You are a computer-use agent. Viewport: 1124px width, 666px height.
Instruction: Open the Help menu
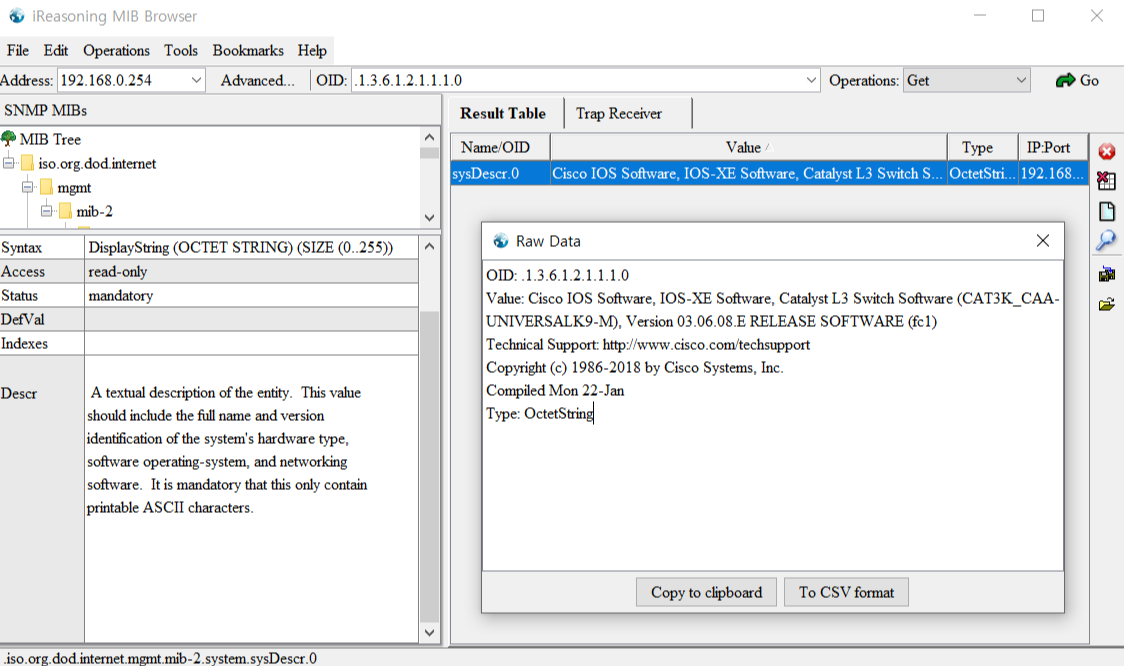(313, 50)
